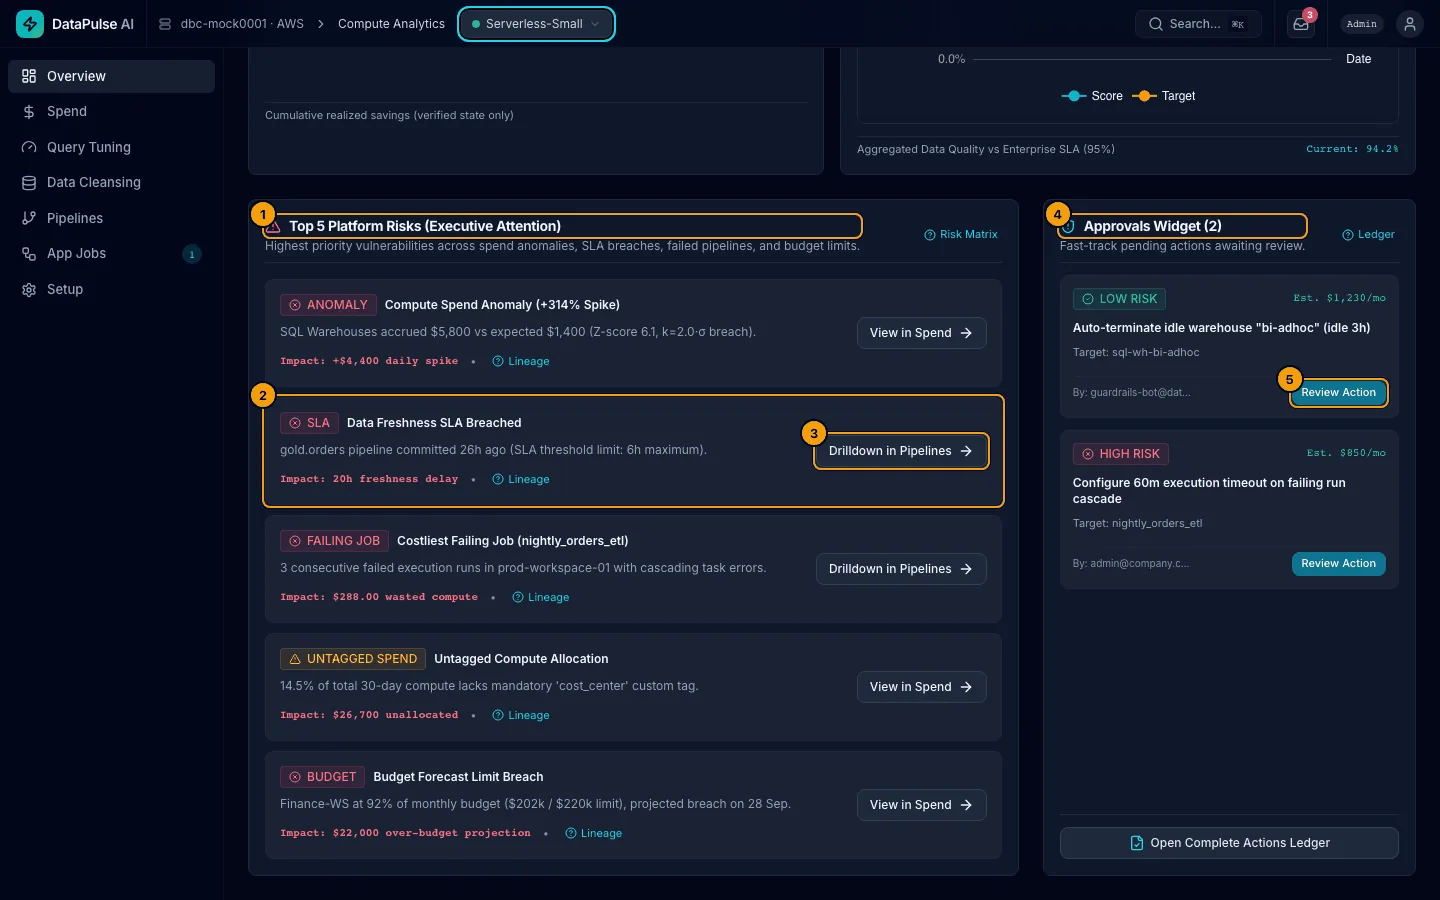
Task: Toggle the Target series in chart legend
Action: (x=1164, y=96)
